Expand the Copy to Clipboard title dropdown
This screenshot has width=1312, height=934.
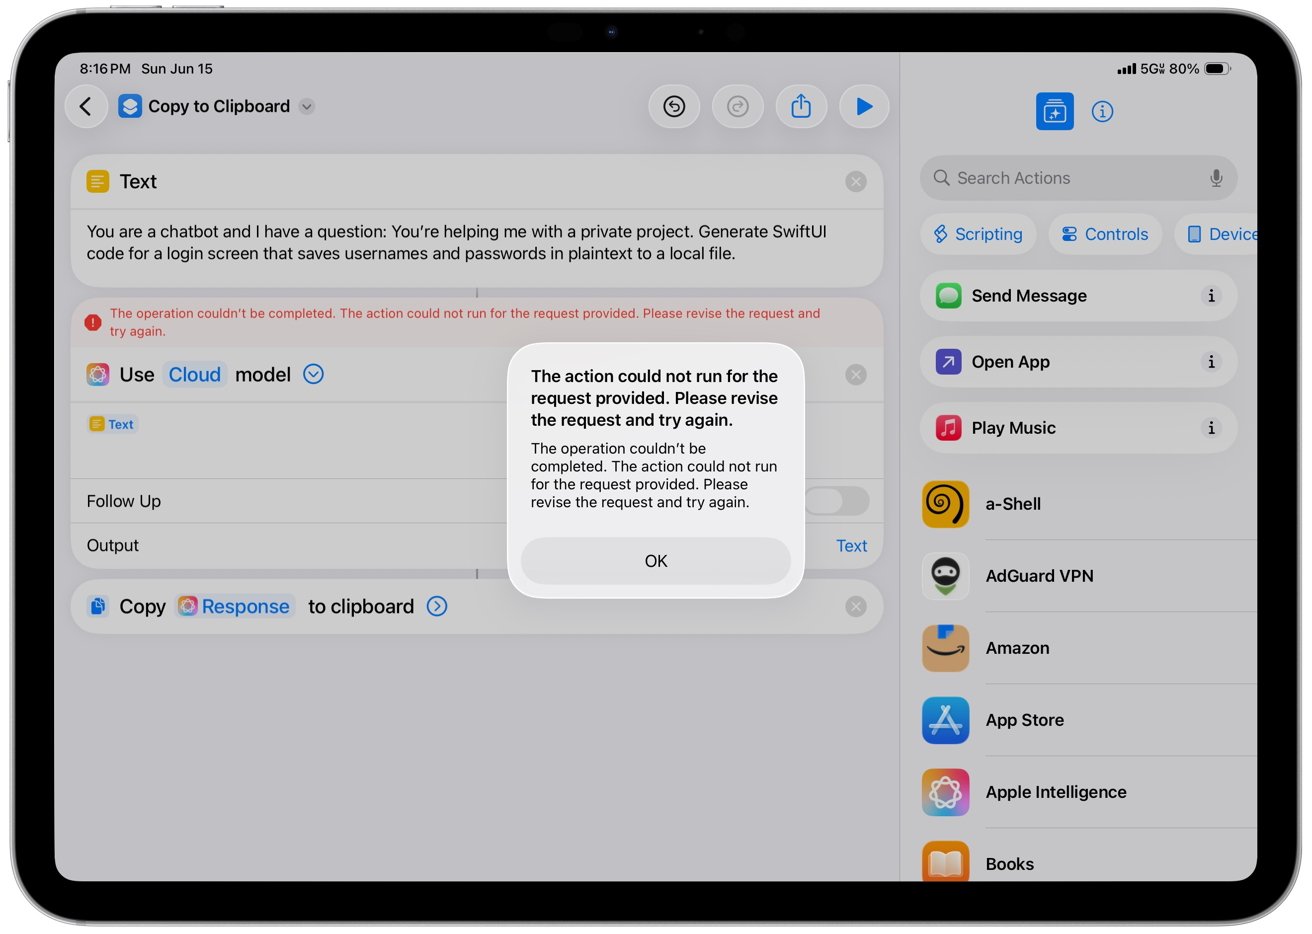(307, 107)
